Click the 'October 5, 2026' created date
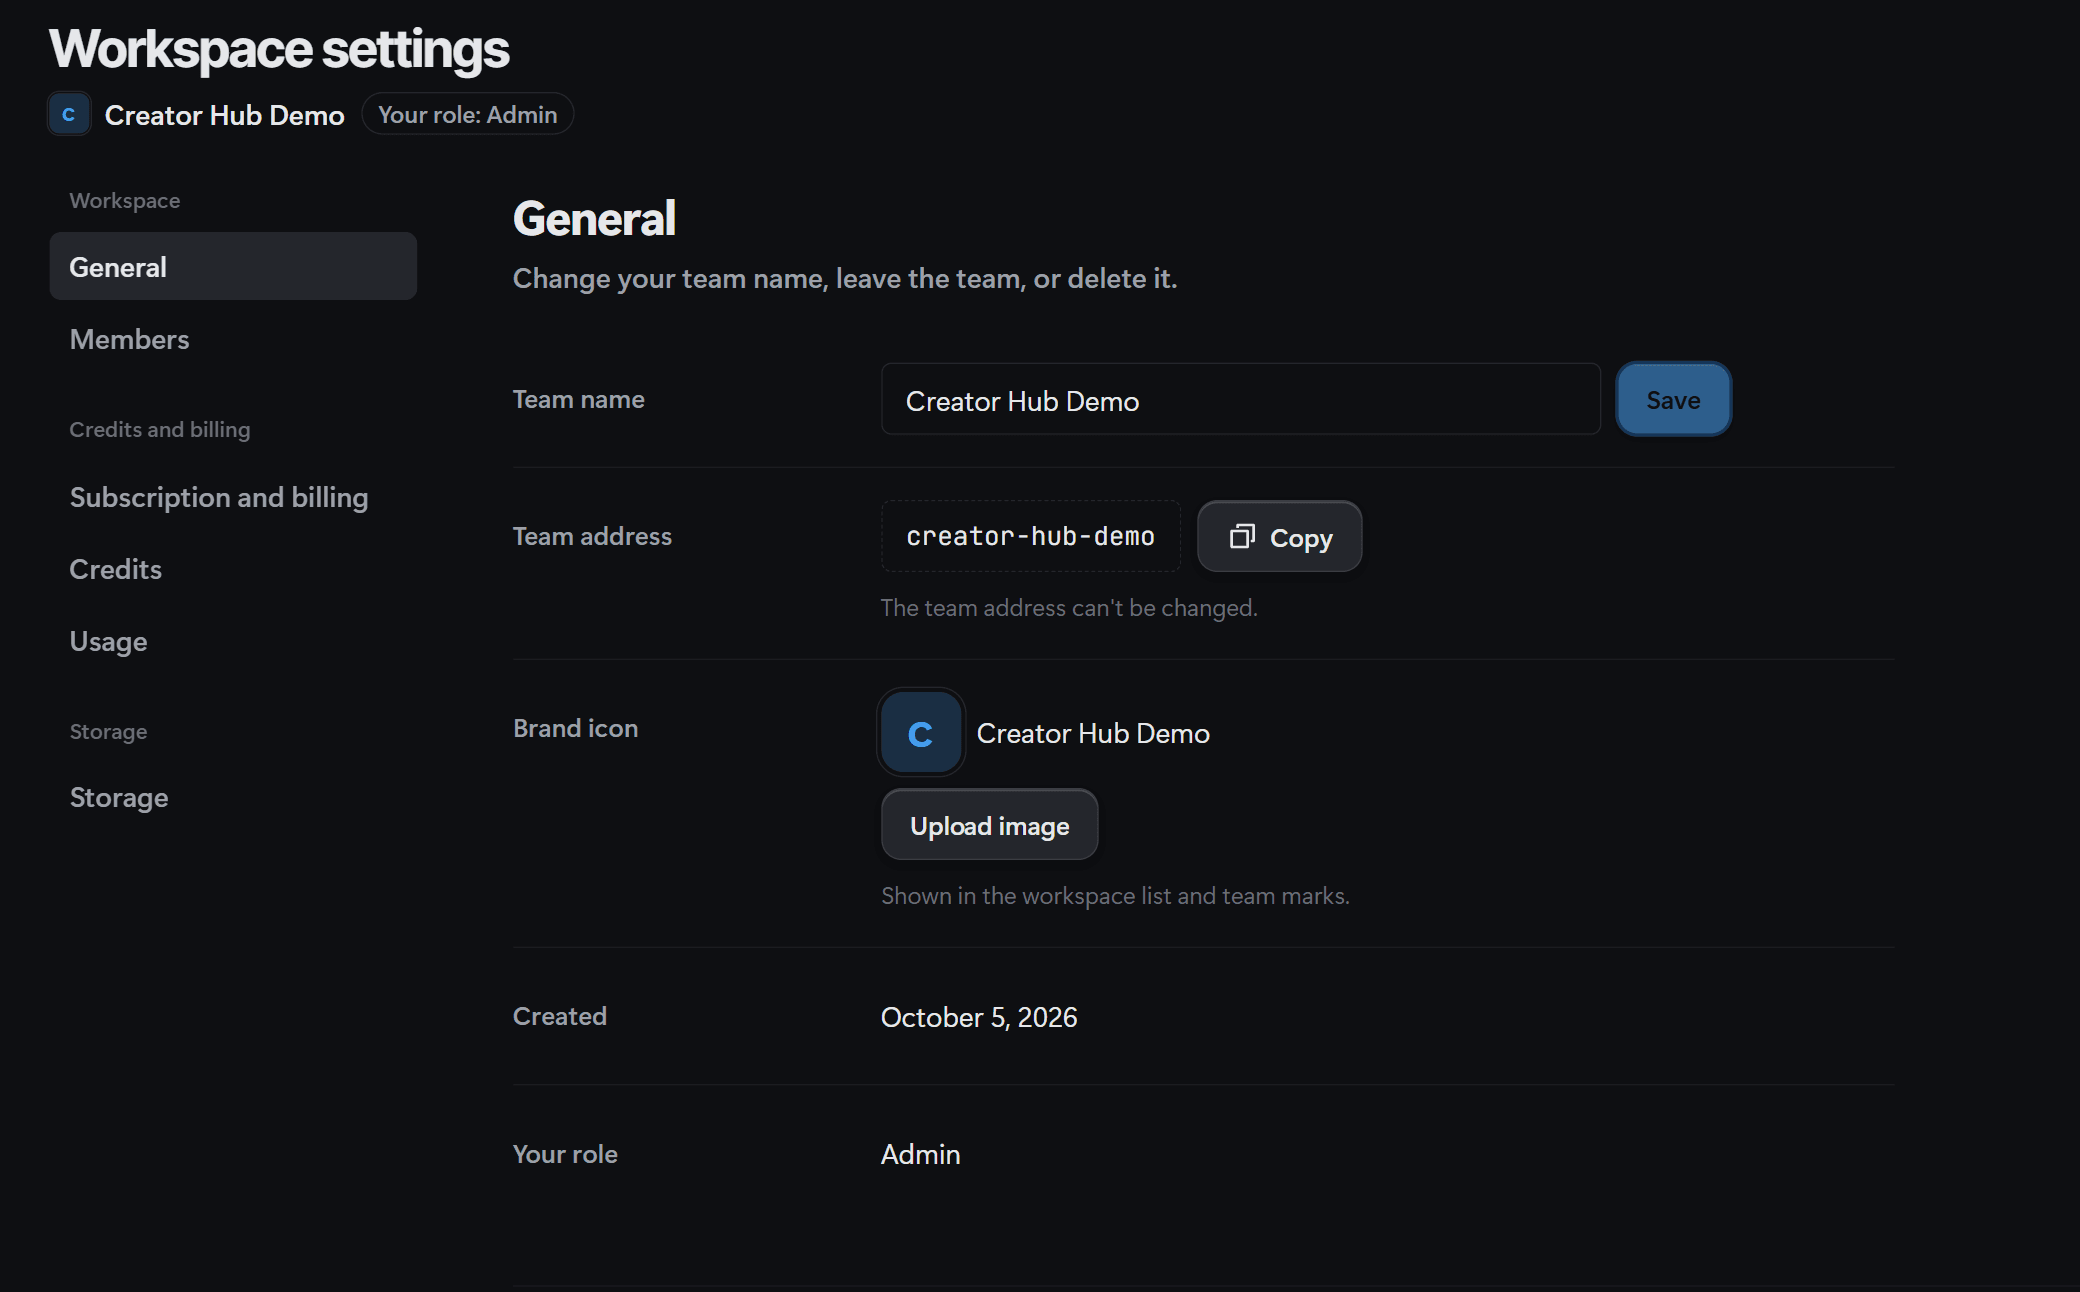The width and height of the screenshot is (2080, 1292). 979,1017
